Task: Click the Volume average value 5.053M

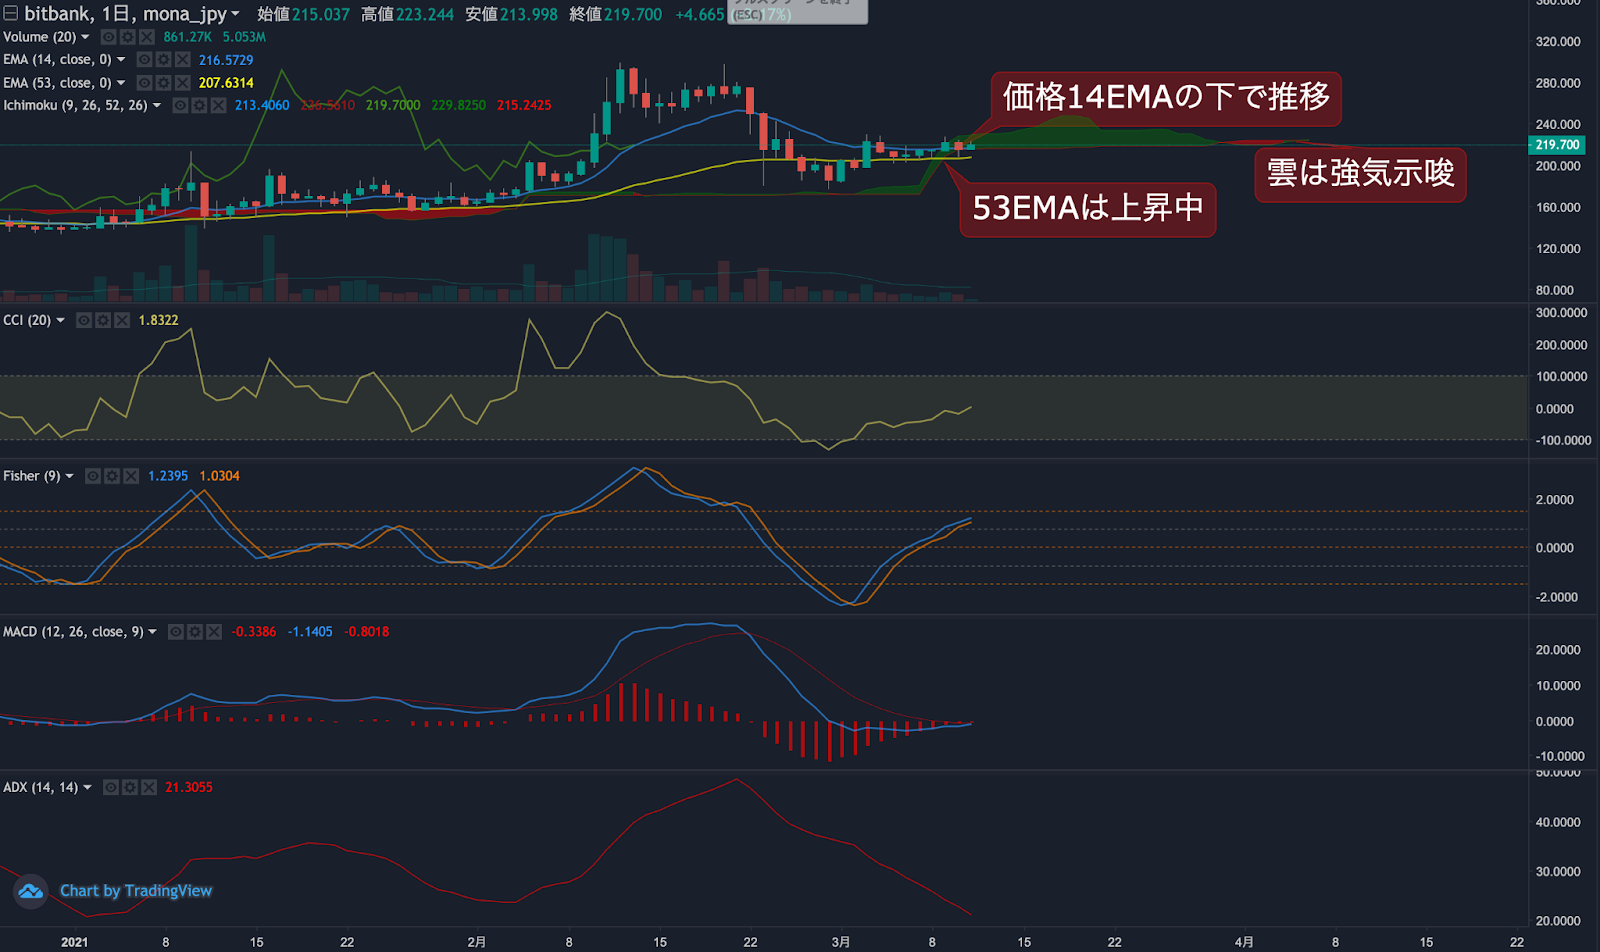Action: click(x=244, y=37)
